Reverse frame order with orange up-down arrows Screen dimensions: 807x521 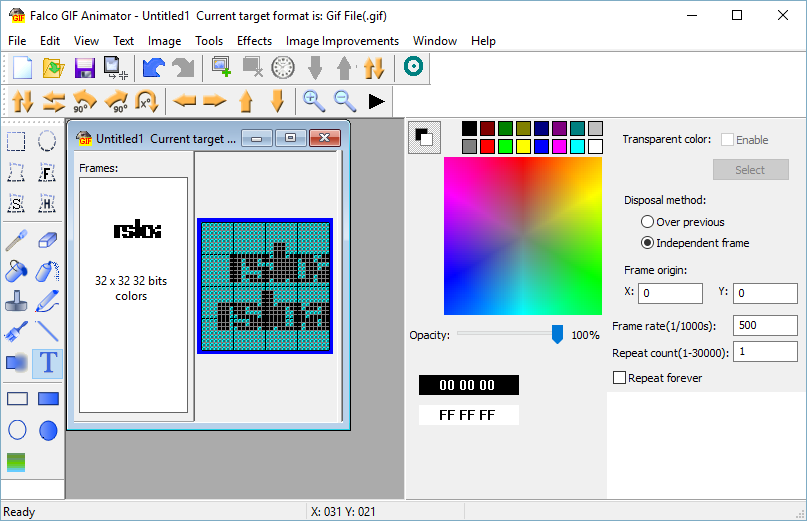click(374, 67)
